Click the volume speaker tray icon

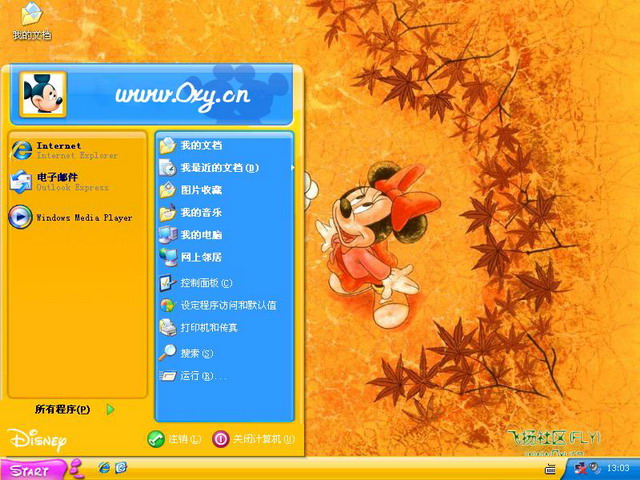[594, 468]
